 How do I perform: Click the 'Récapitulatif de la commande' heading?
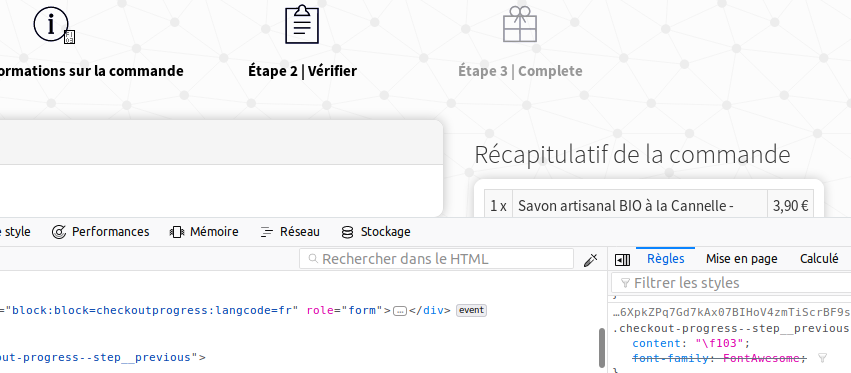632,154
